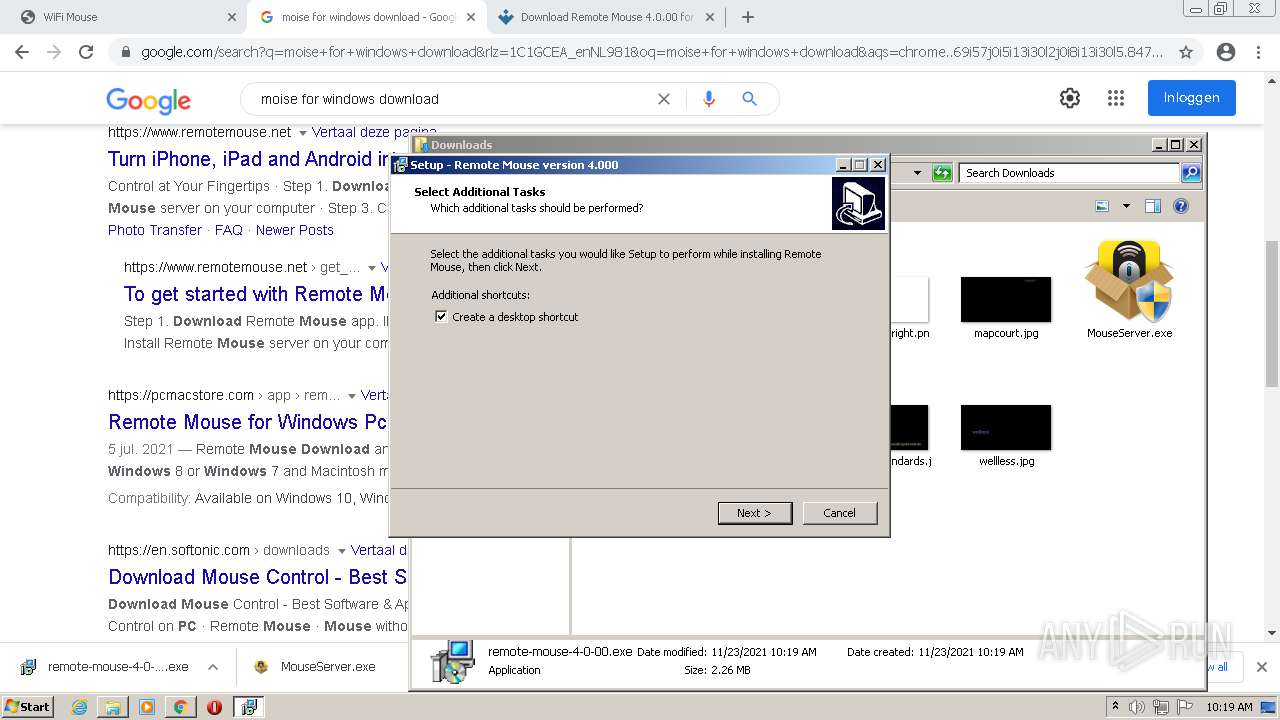Open To get started with Remote Mouse result
Image resolution: width=1280 pixels, height=720 pixels.
point(256,294)
